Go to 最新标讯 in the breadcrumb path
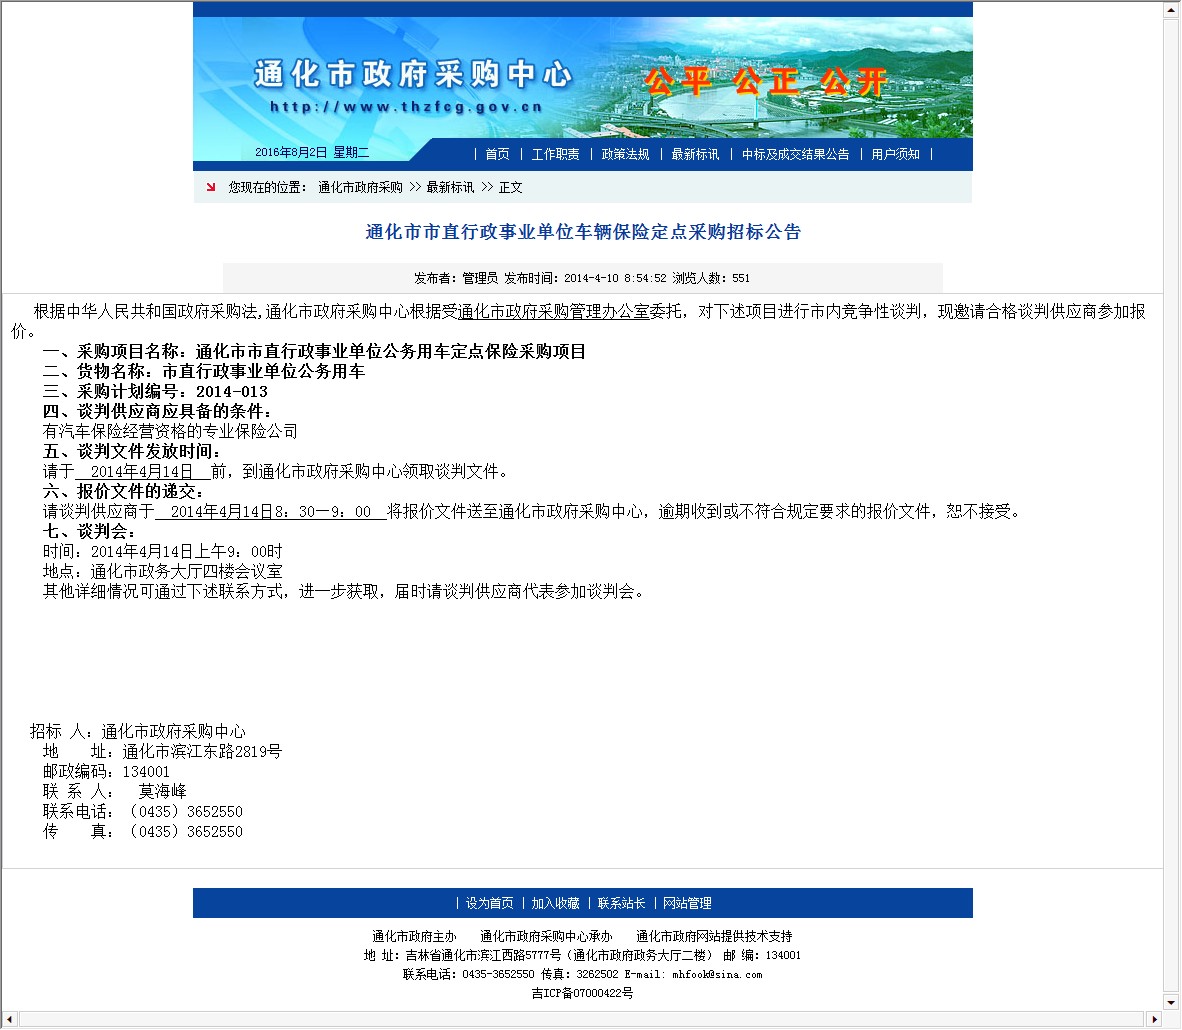Image resolution: width=1182 pixels, height=1030 pixels. 450,187
